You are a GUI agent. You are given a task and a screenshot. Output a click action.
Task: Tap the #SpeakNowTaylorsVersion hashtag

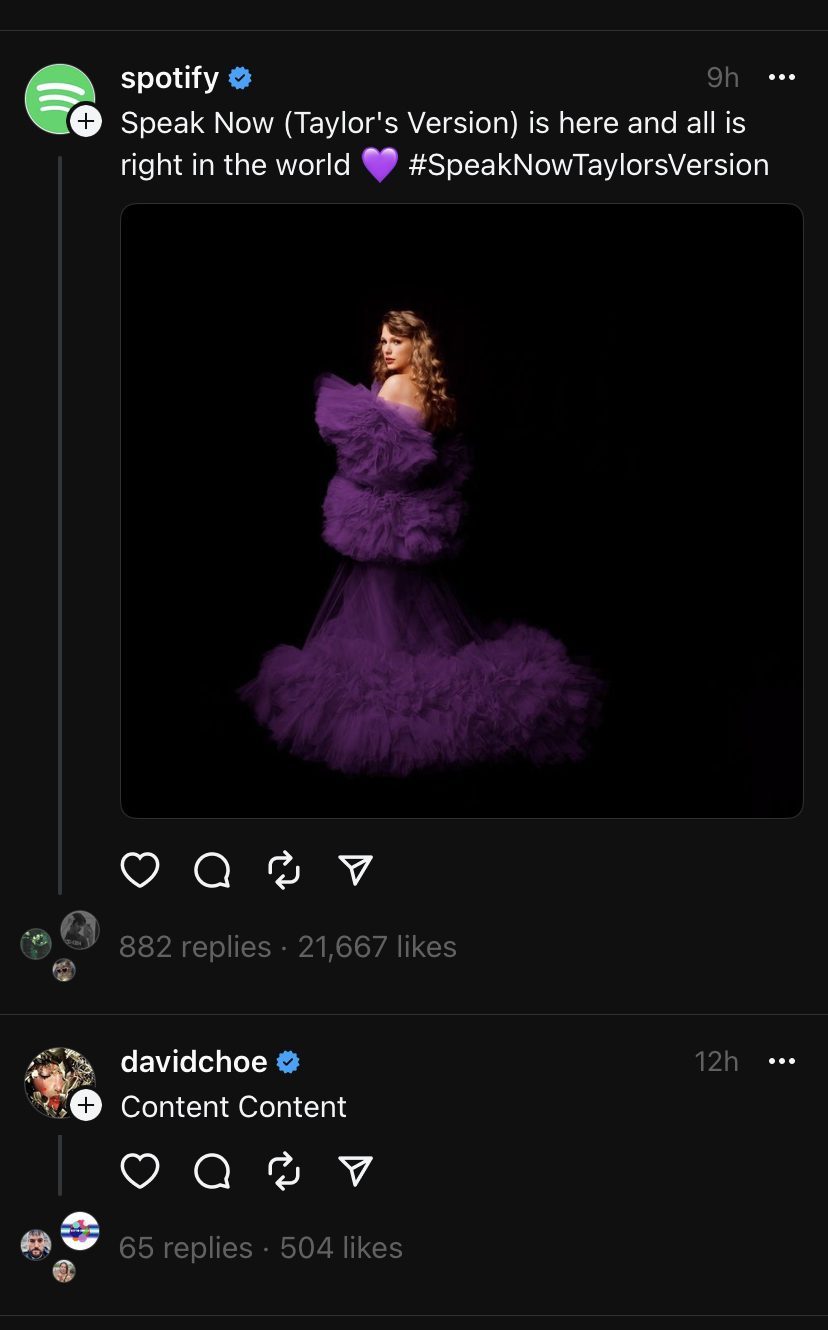point(589,165)
